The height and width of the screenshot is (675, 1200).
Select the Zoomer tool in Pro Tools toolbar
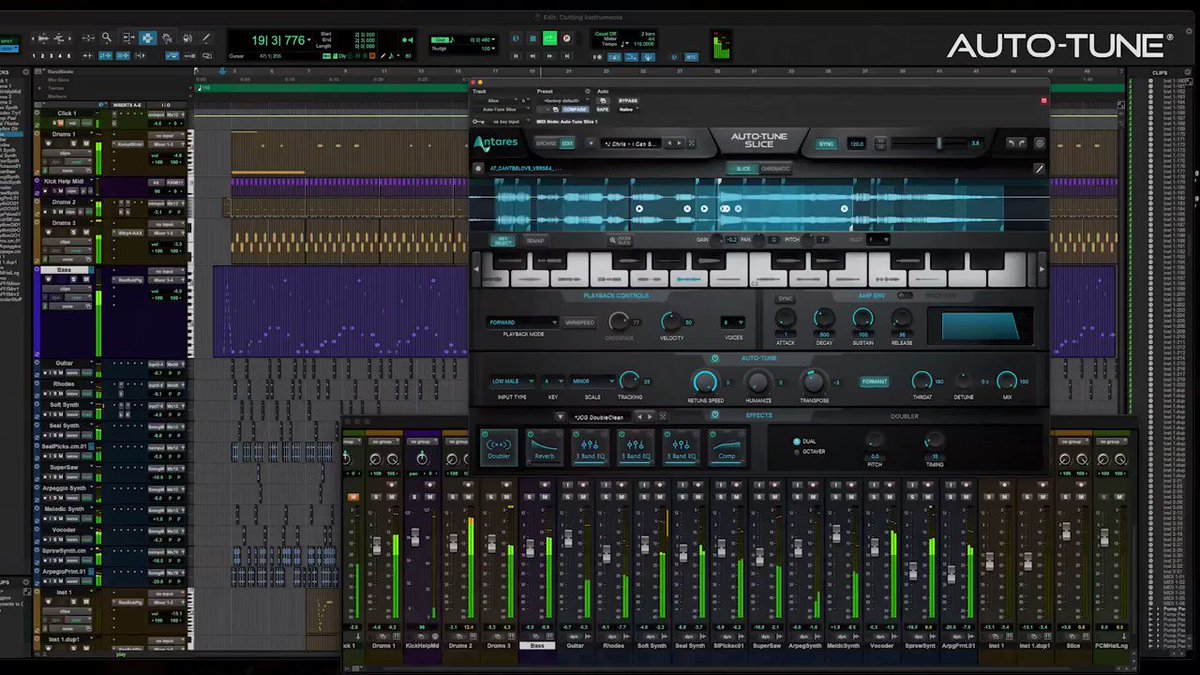tap(106, 37)
